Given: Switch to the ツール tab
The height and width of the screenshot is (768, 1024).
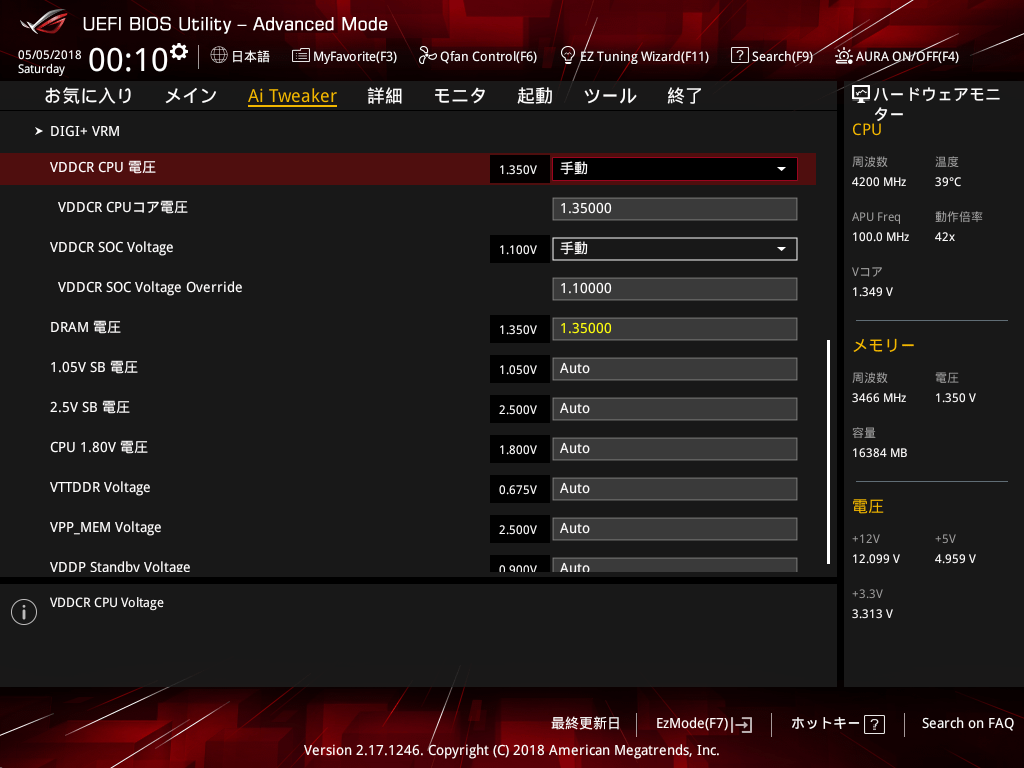Looking at the screenshot, I should (x=610, y=96).
